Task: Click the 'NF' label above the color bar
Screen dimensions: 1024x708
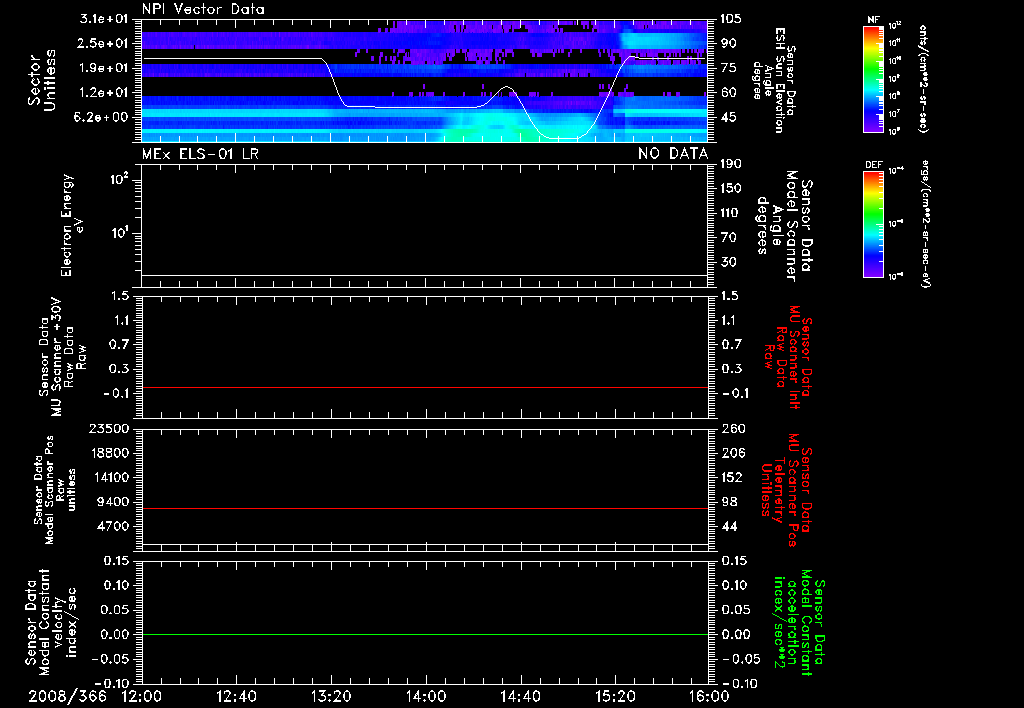Action: (873, 20)
